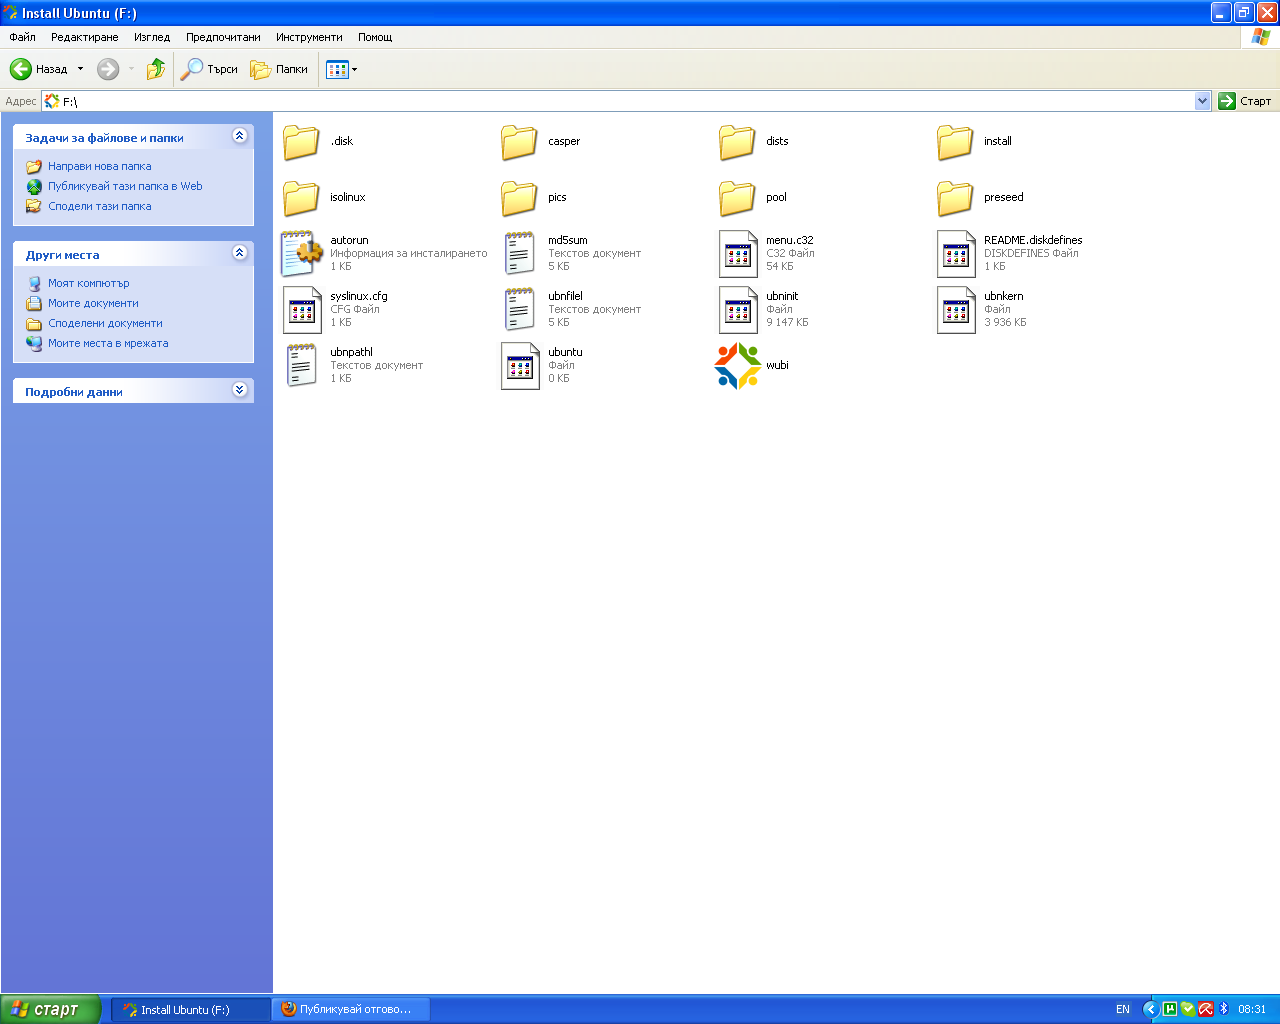Open the Изглед menu
The height and width of the screenshot is (1024, 1280).
152,37
